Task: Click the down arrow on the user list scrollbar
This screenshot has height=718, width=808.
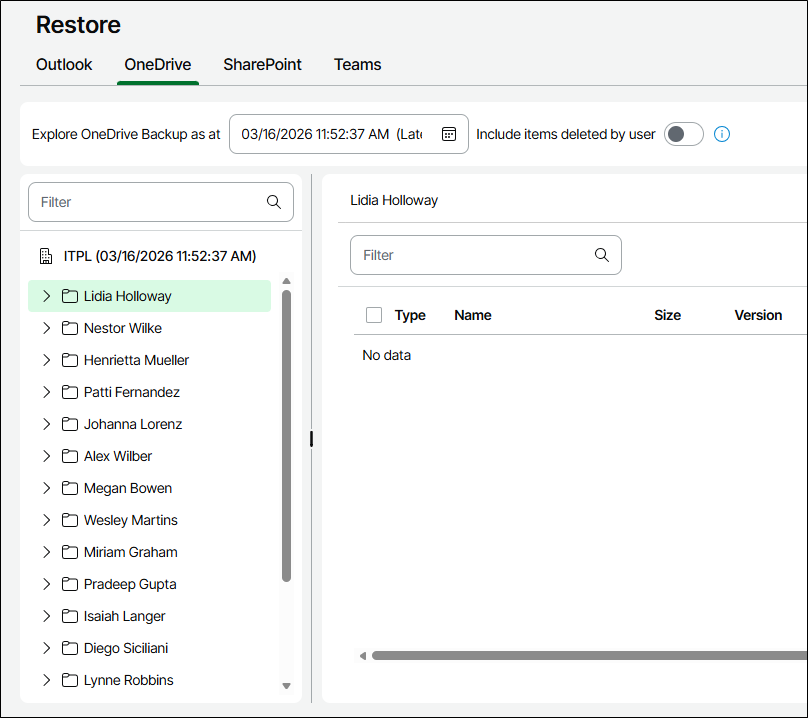Action: click(x=286, y=686)
